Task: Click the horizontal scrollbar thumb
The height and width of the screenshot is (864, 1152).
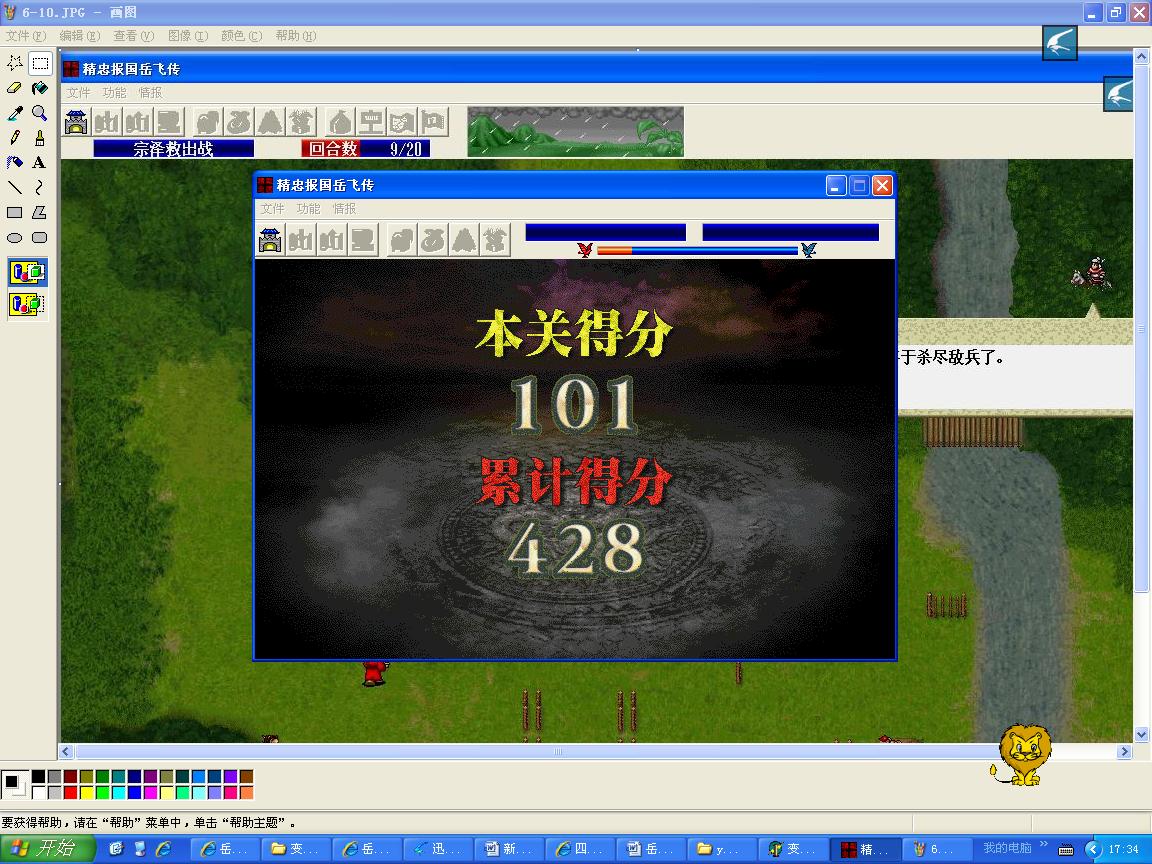Action: [558, 752]
